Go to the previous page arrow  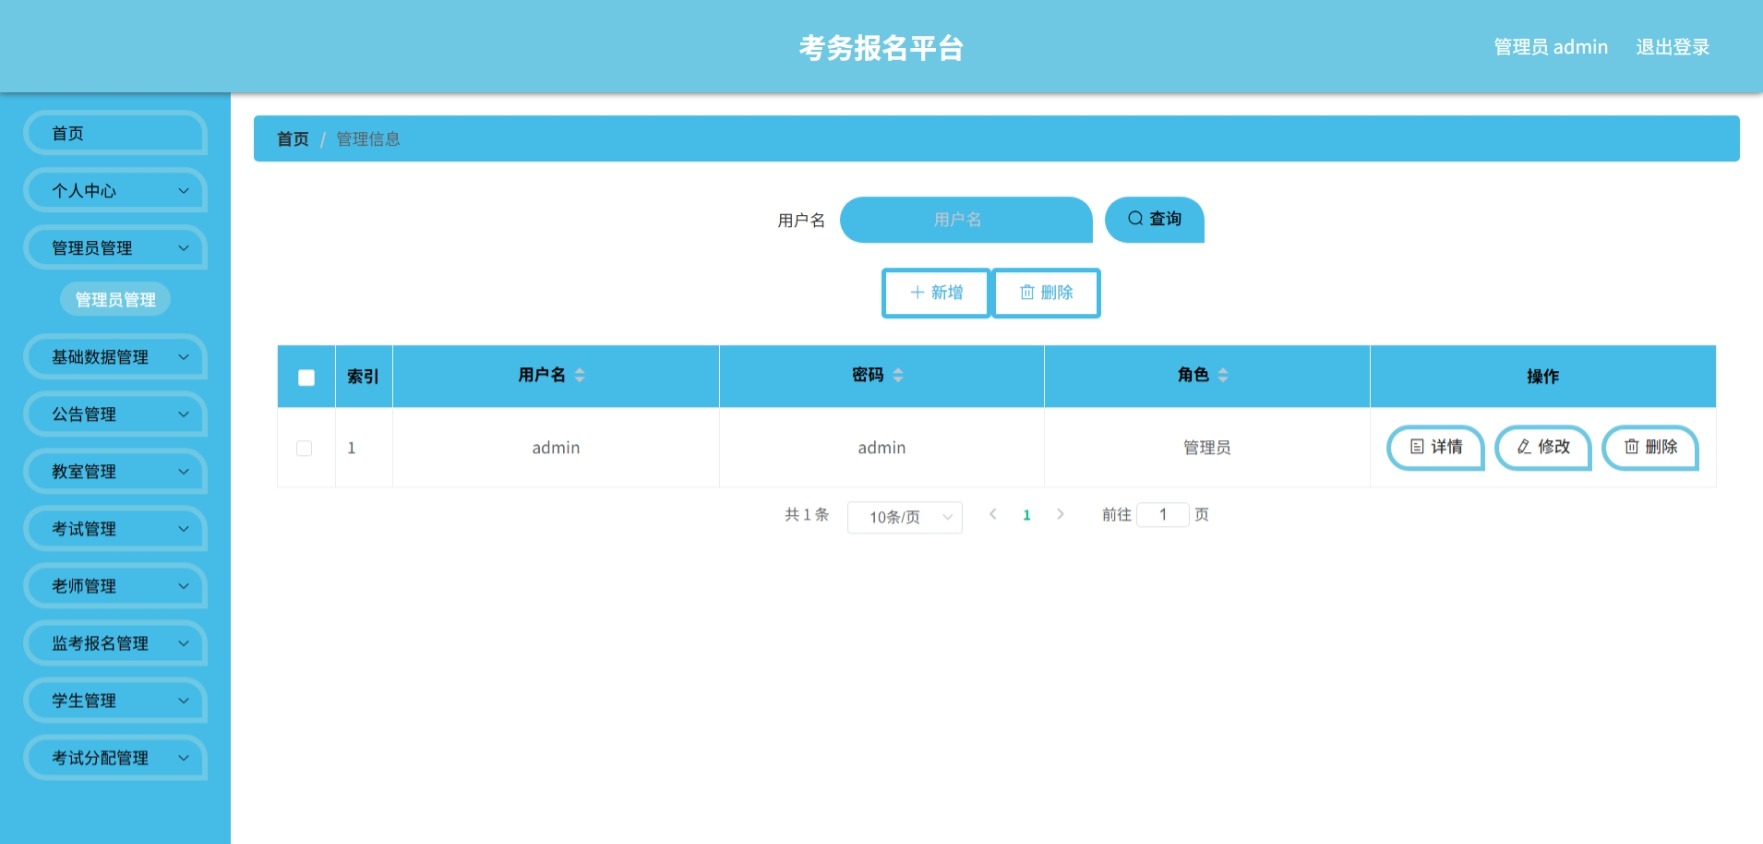point(993,514)
